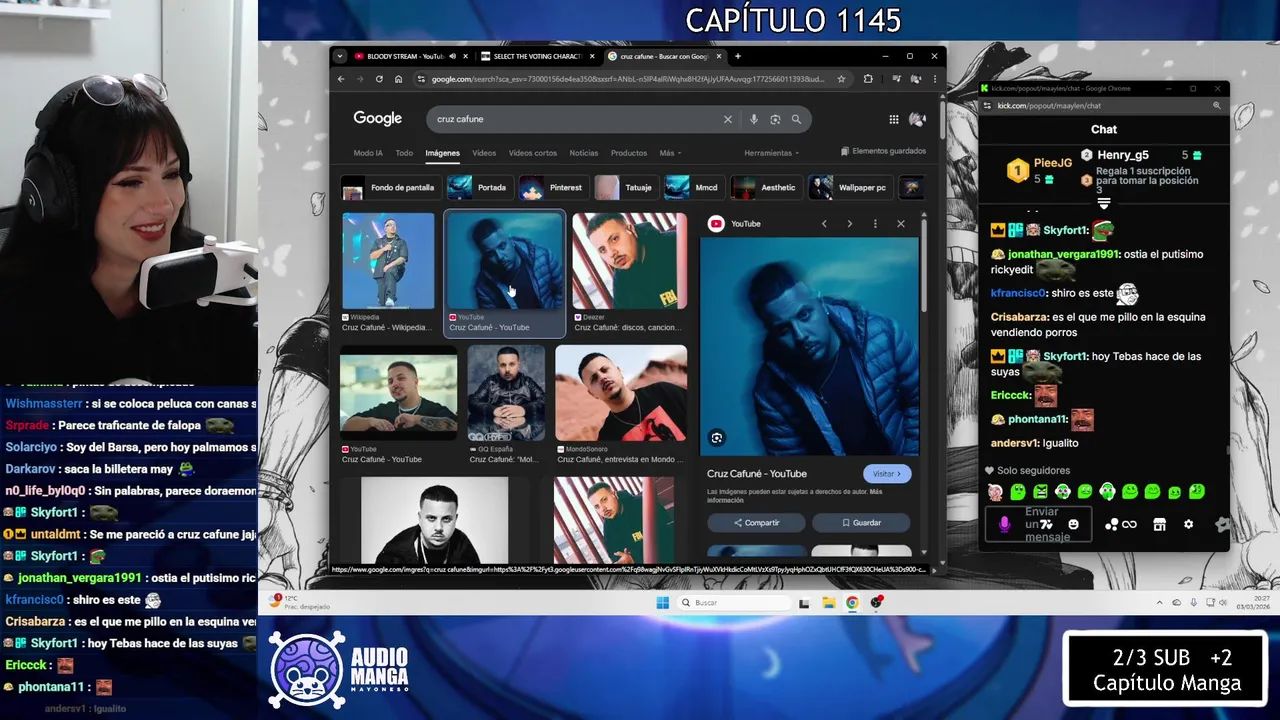Screen dimensions: 1280x720
Task: Click the Compartir button
Action: (757, 522)
